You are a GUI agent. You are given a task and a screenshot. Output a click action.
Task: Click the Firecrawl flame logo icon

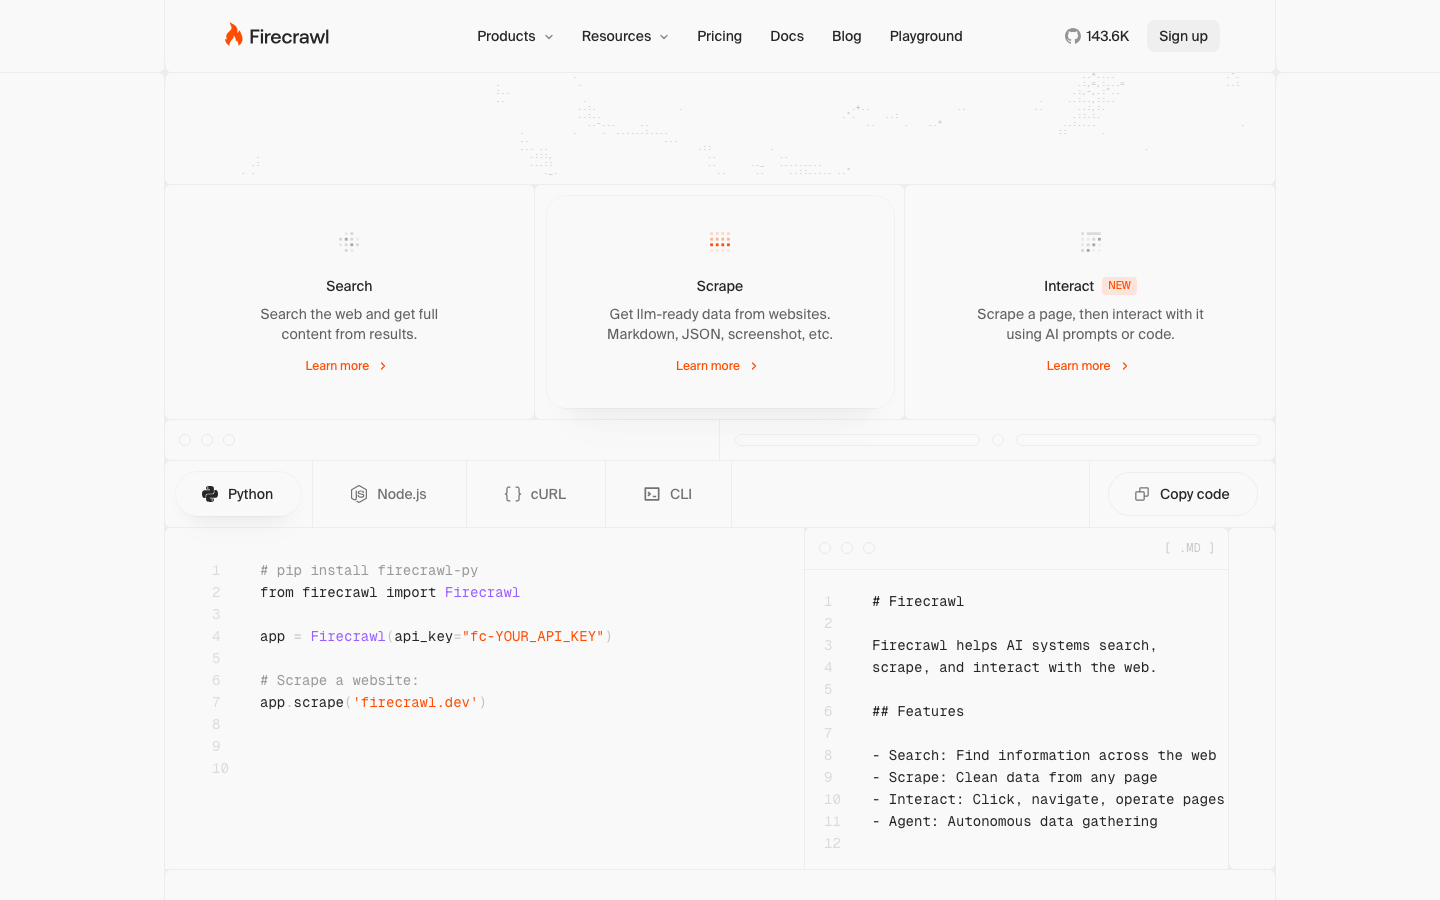coord(234,35)
